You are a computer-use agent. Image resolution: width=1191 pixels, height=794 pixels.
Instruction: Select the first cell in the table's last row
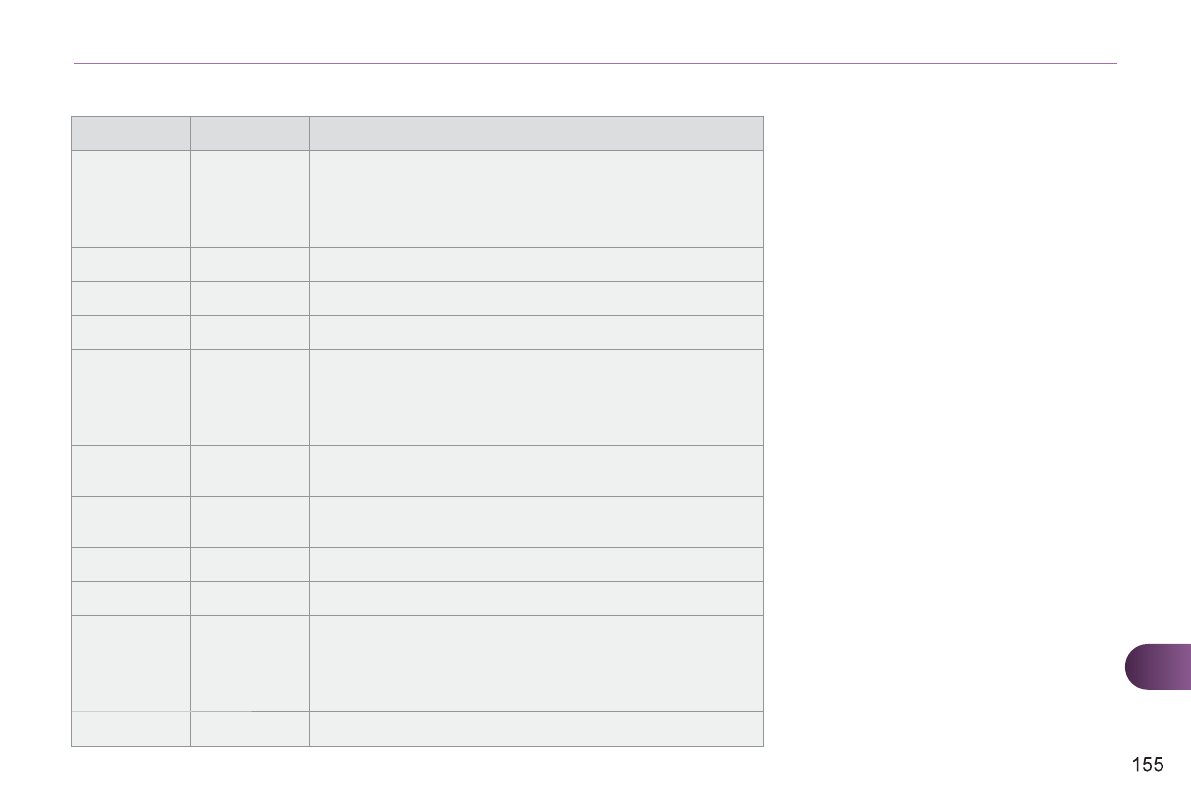[130, 729]
